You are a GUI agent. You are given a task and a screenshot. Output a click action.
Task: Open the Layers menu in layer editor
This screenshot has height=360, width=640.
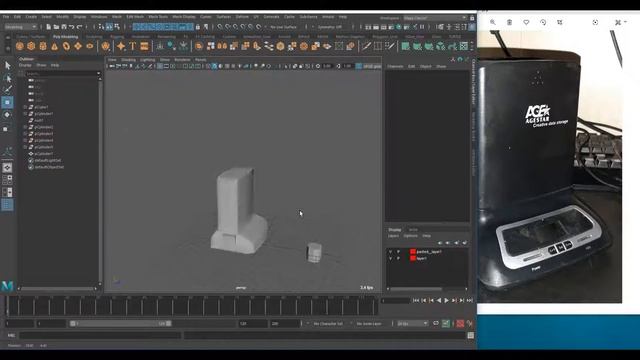coord(393,236)
